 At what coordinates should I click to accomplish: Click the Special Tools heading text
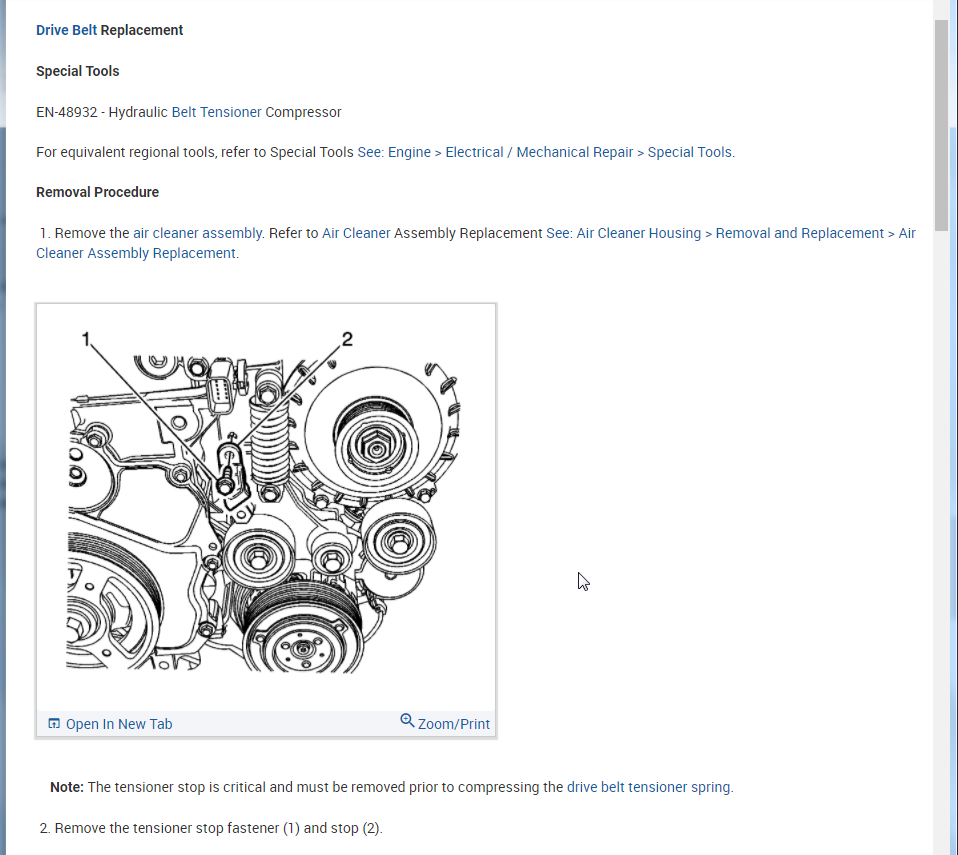point(78,71)
